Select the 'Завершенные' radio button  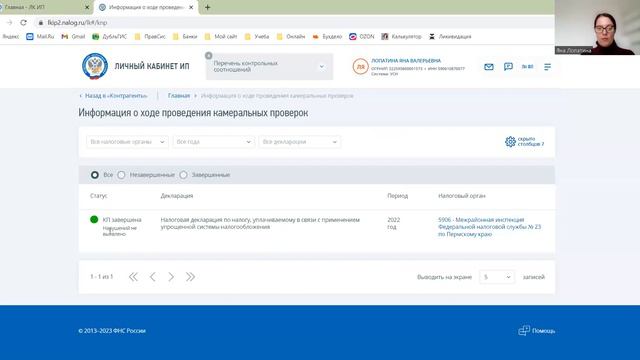coord(183,175)
